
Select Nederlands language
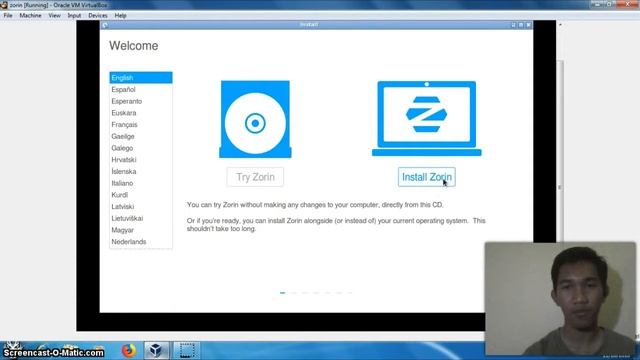tap(141, 242)
